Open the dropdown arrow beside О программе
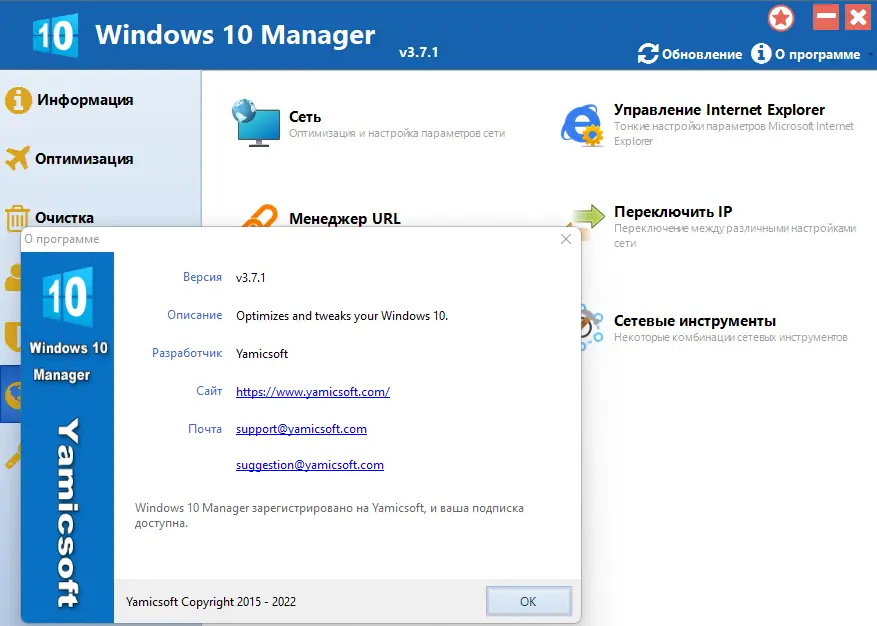The height and width of the screenshot is (626, 877). click(870, 55)
